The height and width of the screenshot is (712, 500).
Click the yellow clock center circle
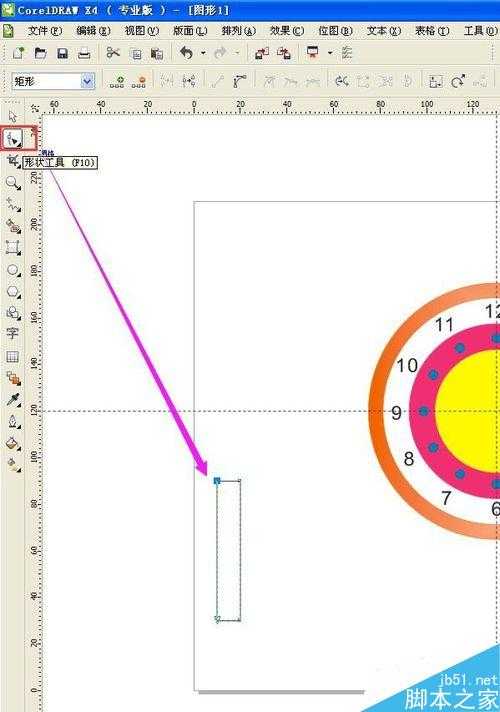click(x=468, y=411)
